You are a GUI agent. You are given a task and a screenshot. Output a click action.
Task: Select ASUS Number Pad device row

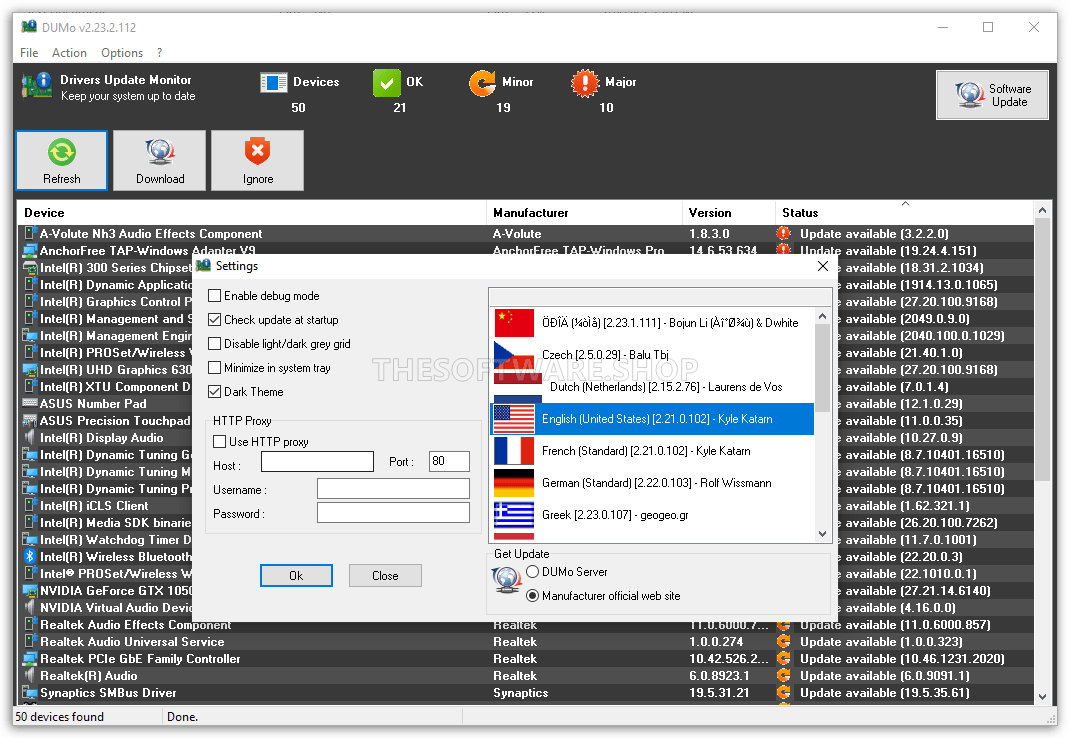tap(106, 403)
